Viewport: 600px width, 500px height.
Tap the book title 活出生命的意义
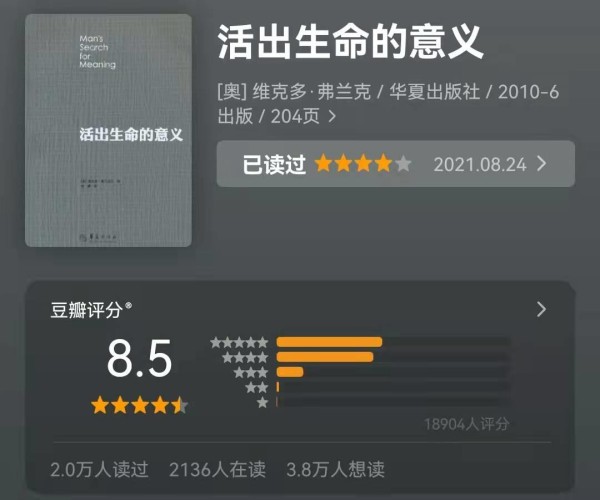[x=351, y=42]
